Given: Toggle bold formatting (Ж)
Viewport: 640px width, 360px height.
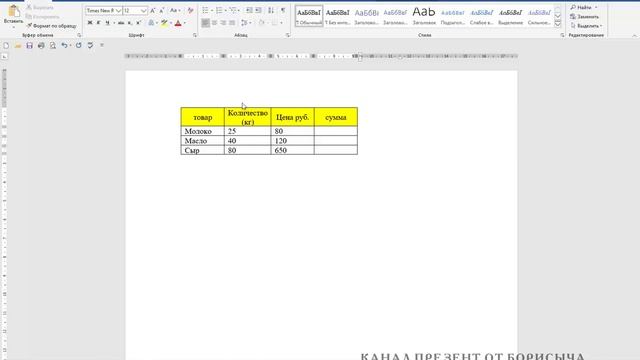Looking at the screenshot, I should coord(90,23).
